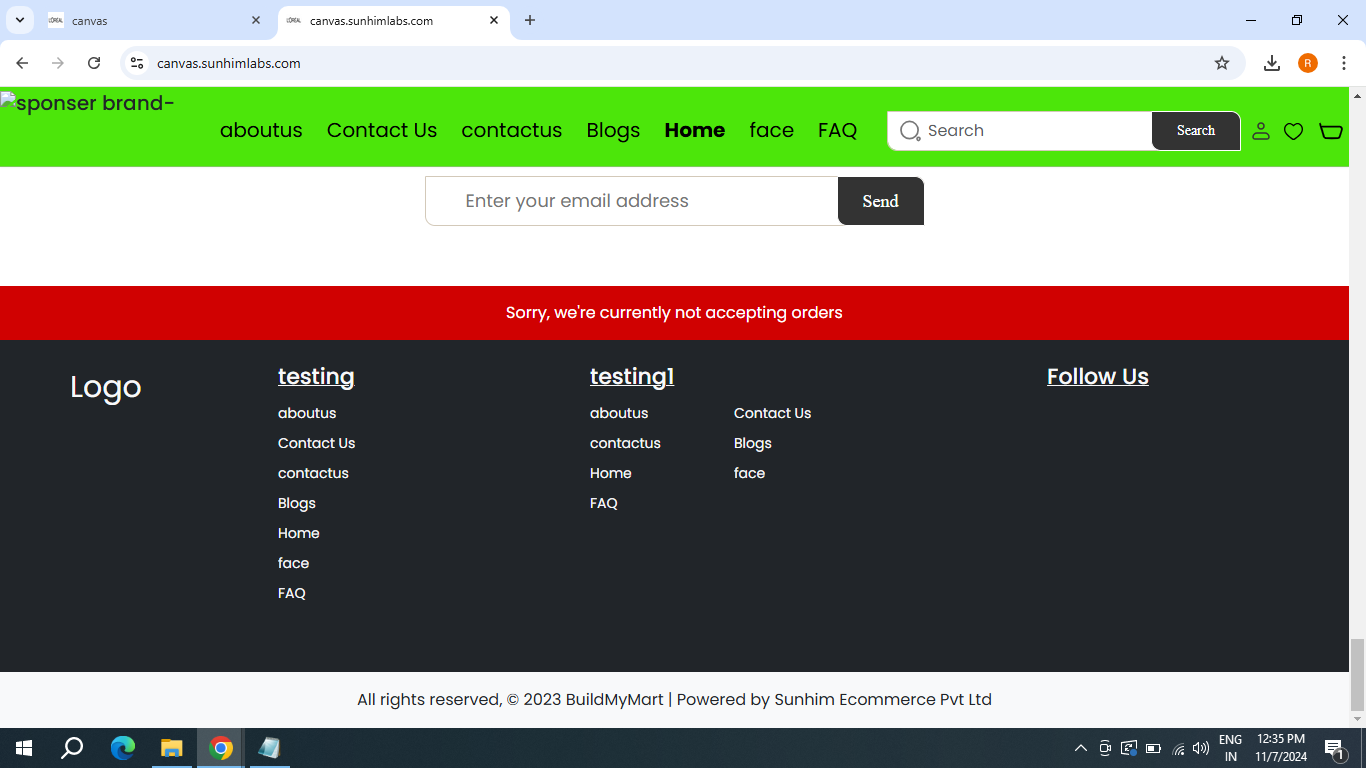Click the magnifier icon in search box
This screenshot has height=768, width=1366.
coord(910,131)
